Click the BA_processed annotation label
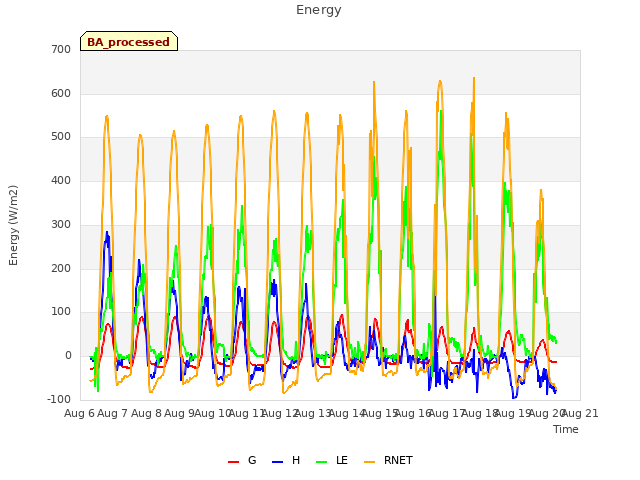 pos(129,41)
